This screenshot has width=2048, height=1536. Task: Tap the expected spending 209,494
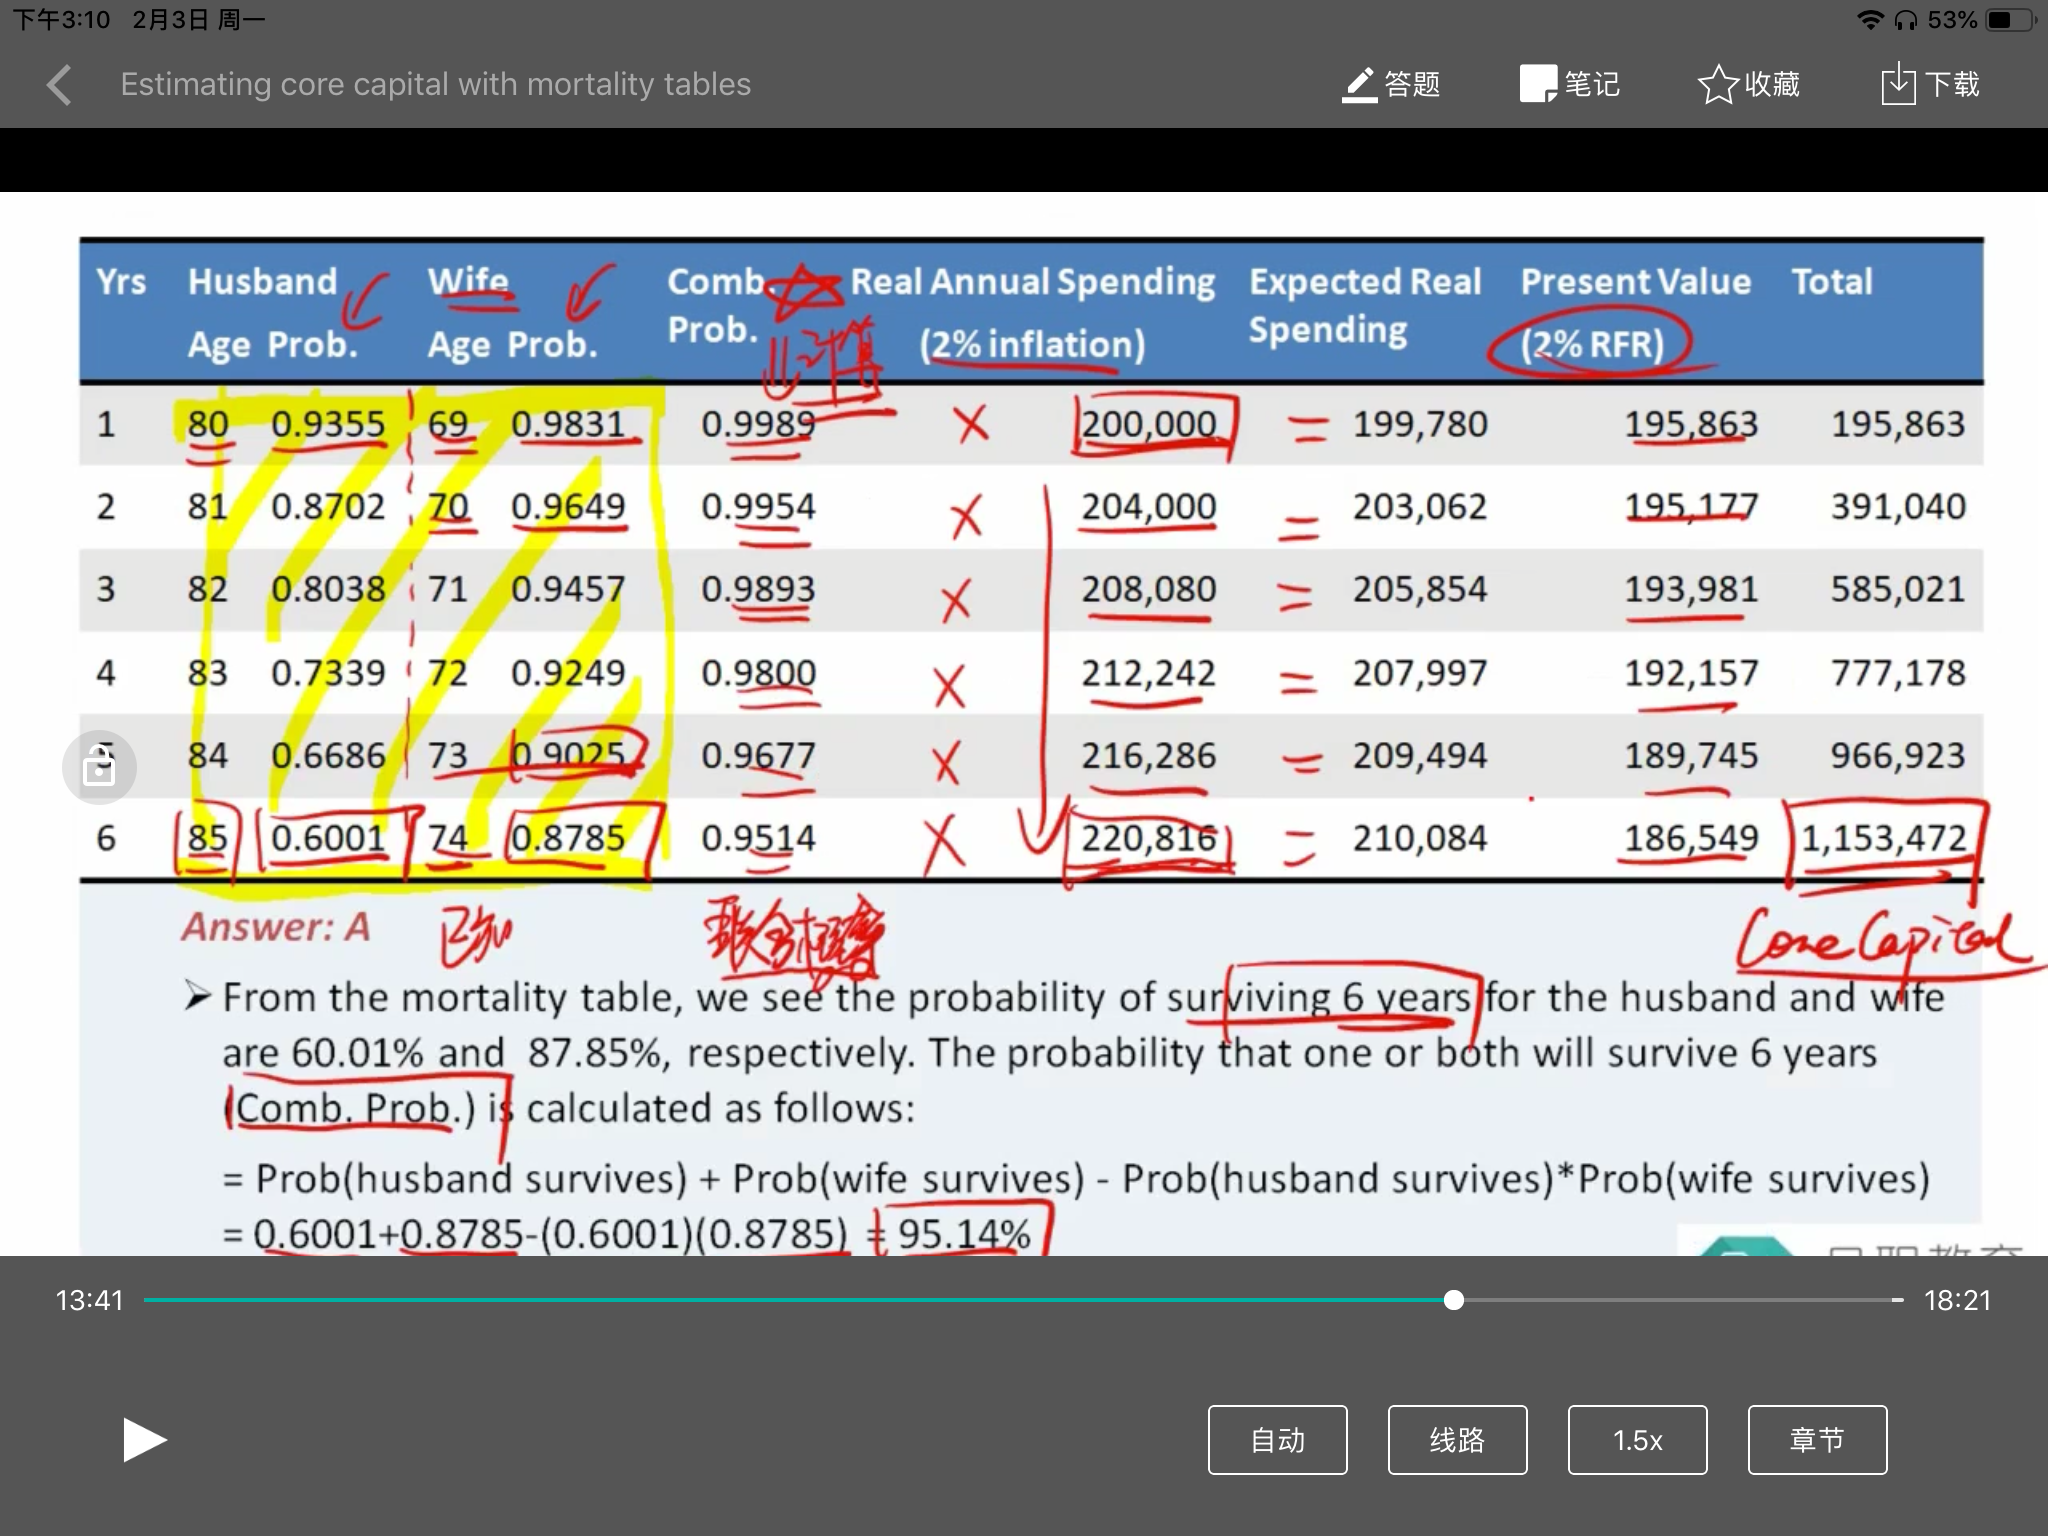pyautogui.click(x=1420, y=756)
